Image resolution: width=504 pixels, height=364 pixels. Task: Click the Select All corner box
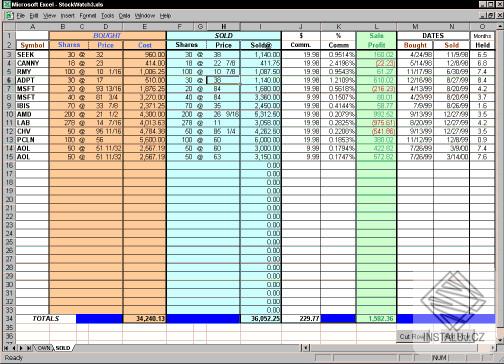pyautogui.click(x=9, y=27)
